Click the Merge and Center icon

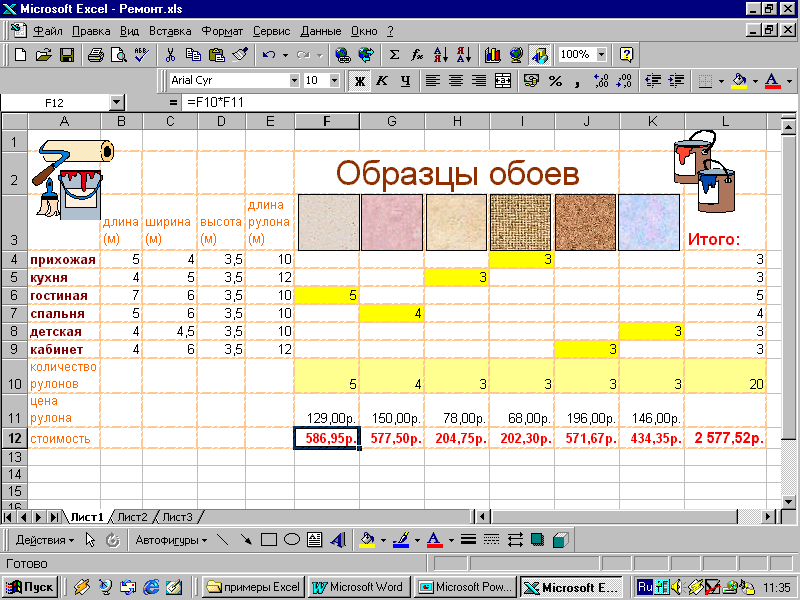(503, 81)
